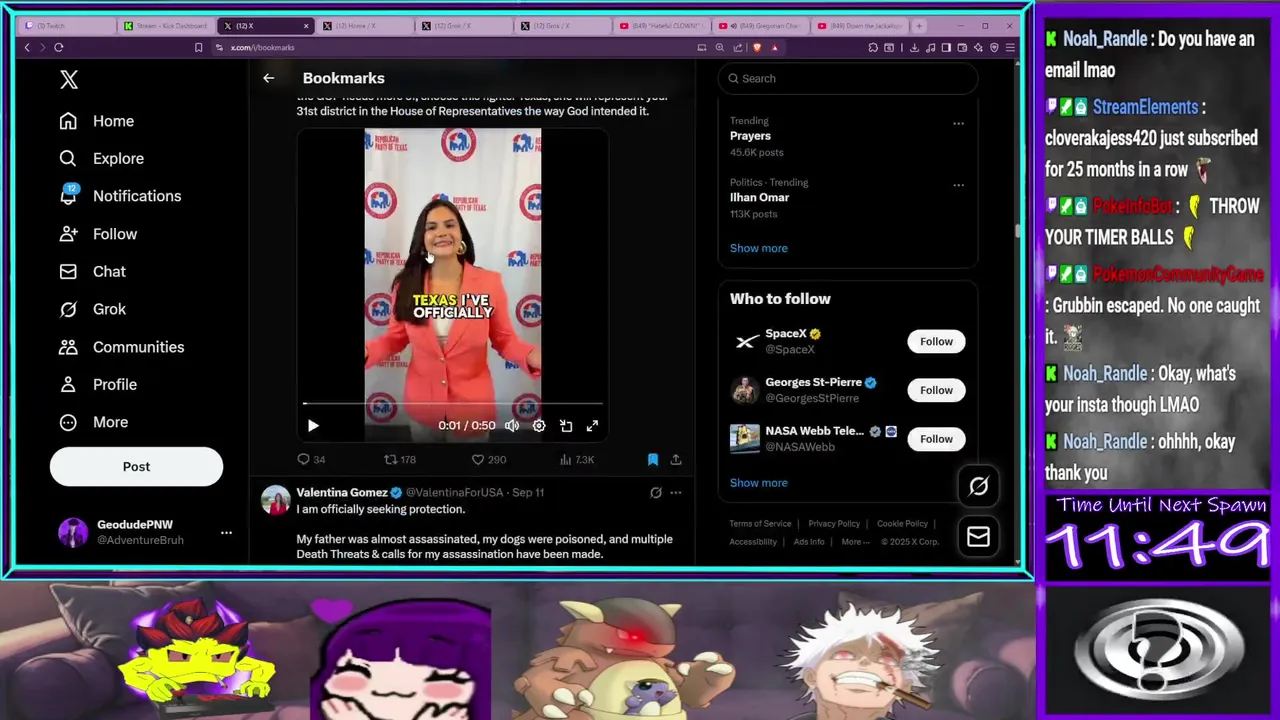Share the video tweet
This screenshot has width=1280, height=720.
click(x=676, y=459)
